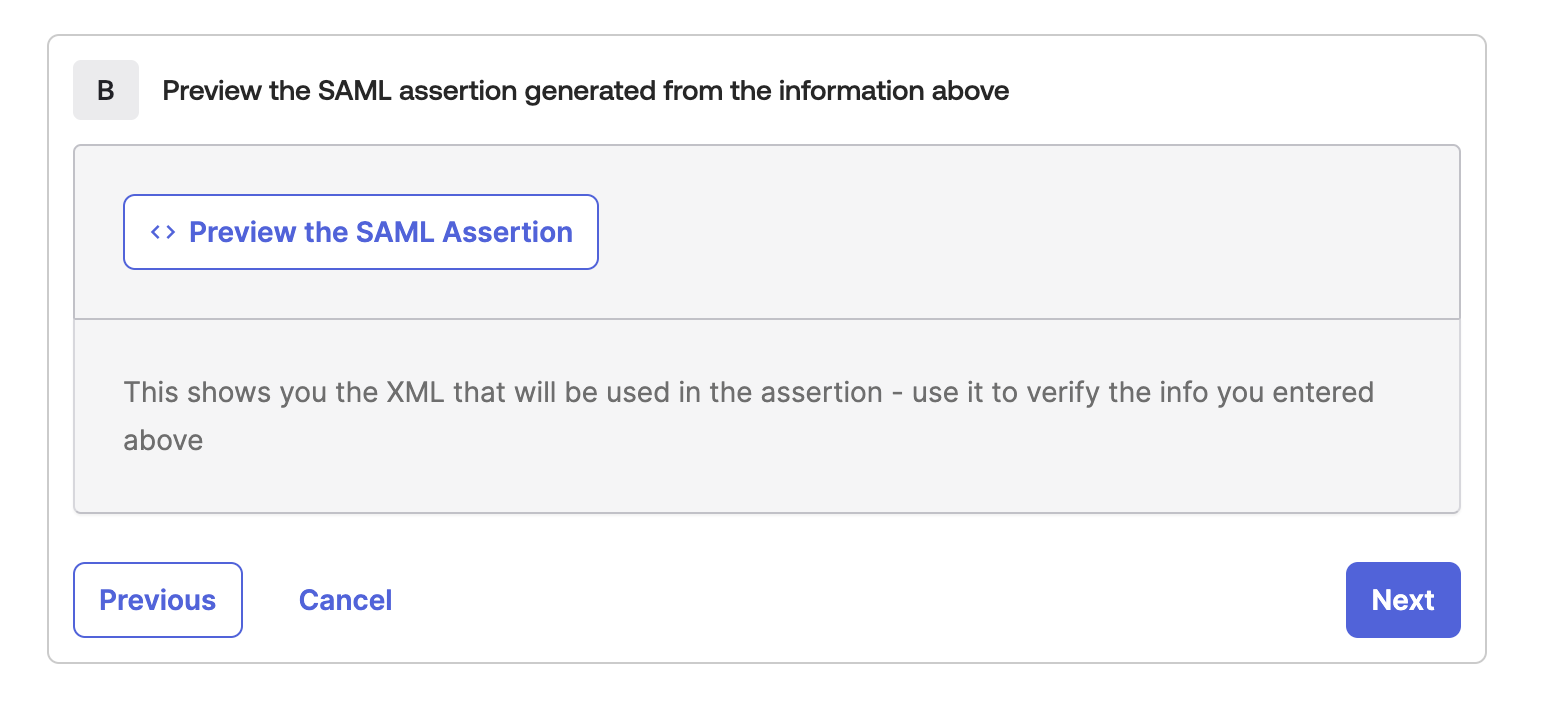Click the word 'above' in the helper text
The width and height of the screenshot is (1542, 706).
coord(163,440)
